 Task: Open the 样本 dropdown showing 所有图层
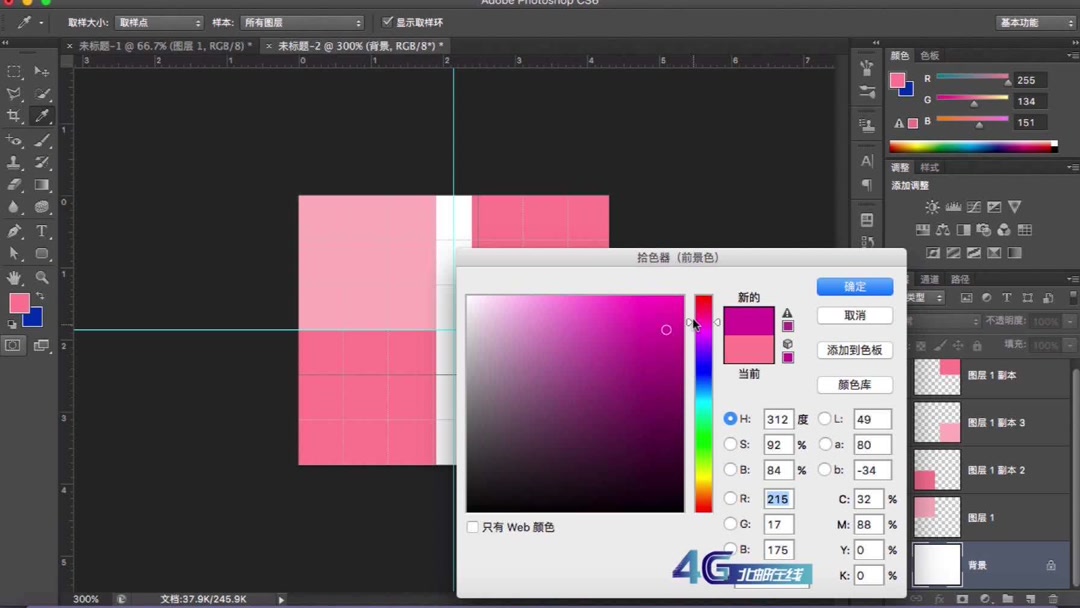coord(302,22)
